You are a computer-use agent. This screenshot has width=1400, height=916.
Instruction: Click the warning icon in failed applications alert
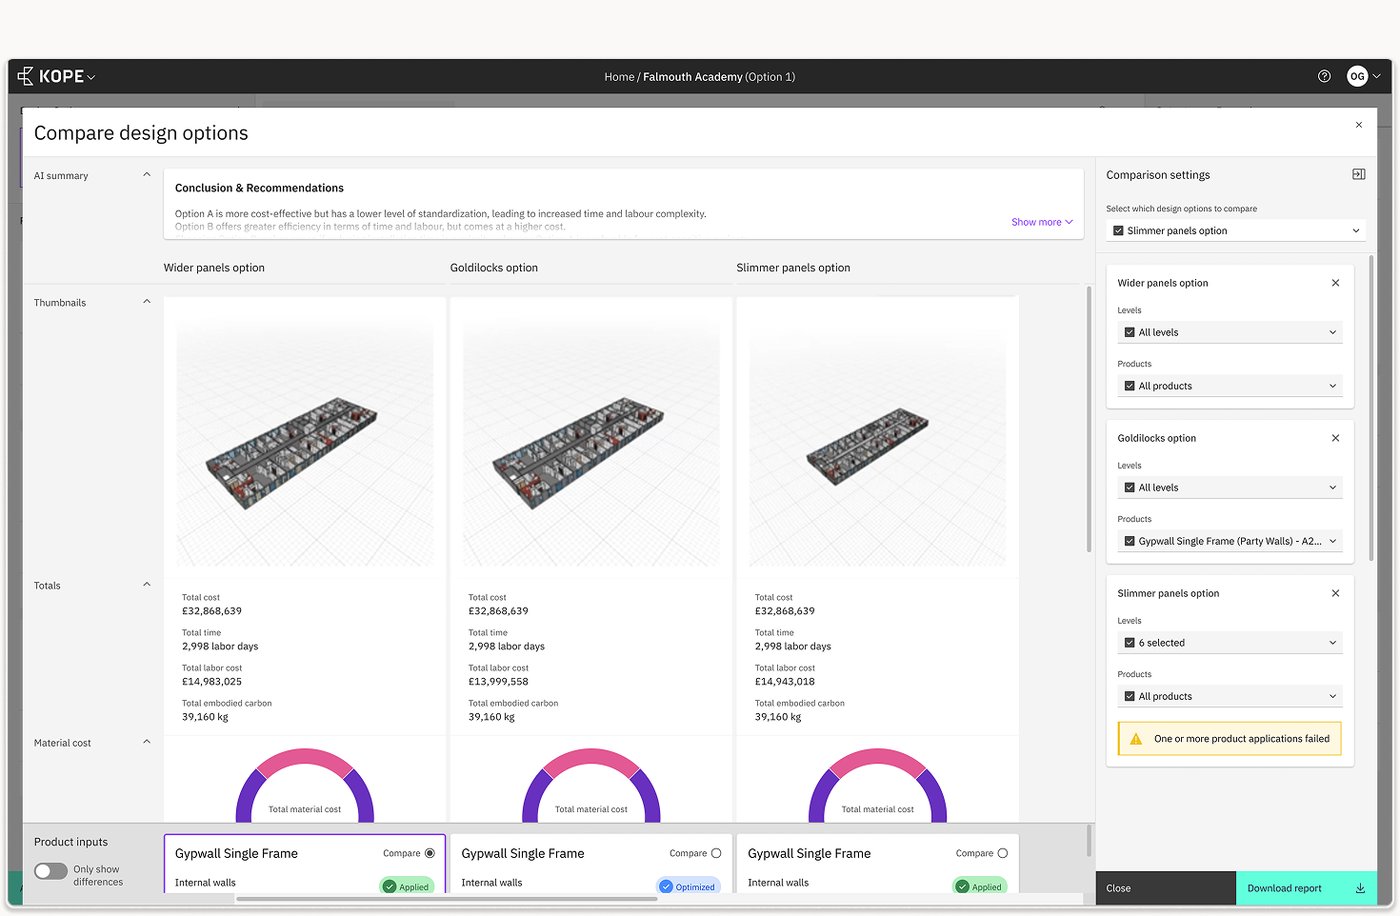tap(1136, 739)
